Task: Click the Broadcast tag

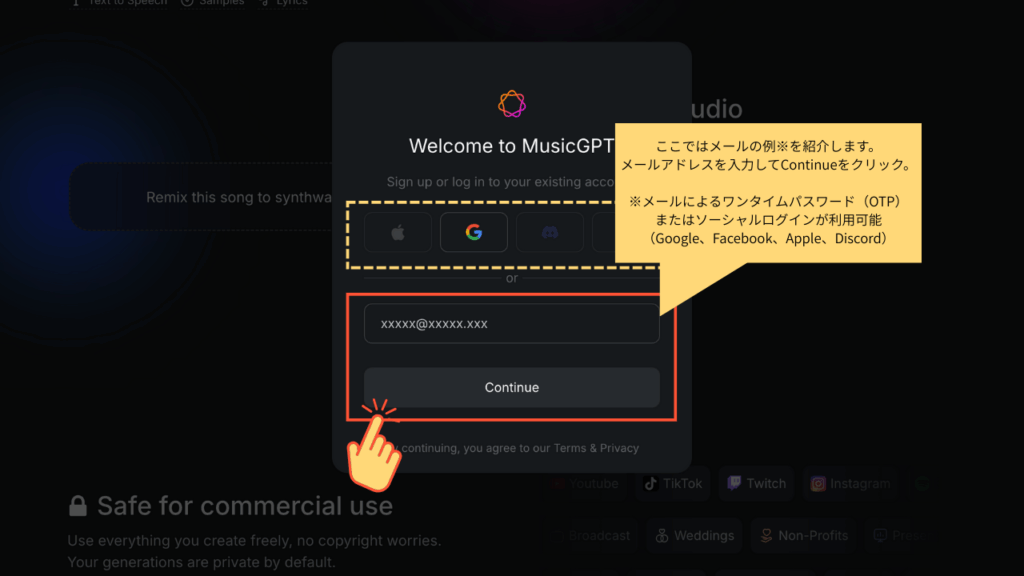Action: [x=600, y=535]
